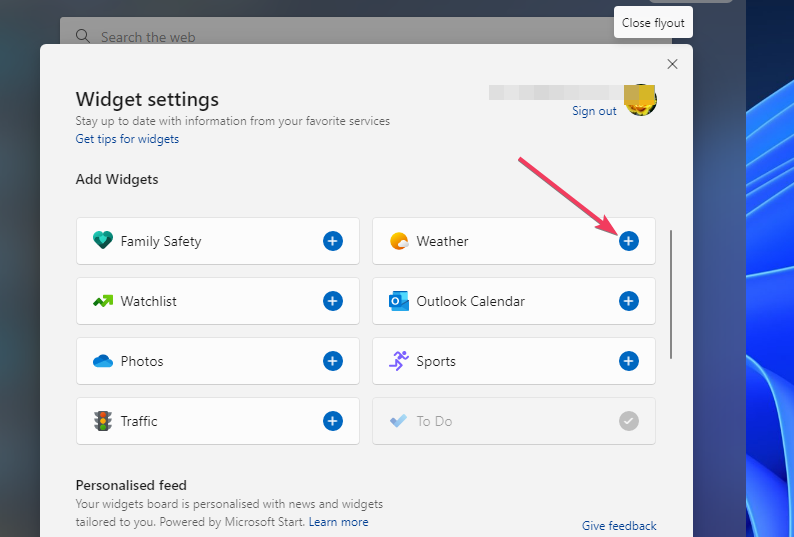Image resolution: width=794 pixels, height=537 pixels.
Task: Click the To Do checkmark icon
Action: [629, 421]
